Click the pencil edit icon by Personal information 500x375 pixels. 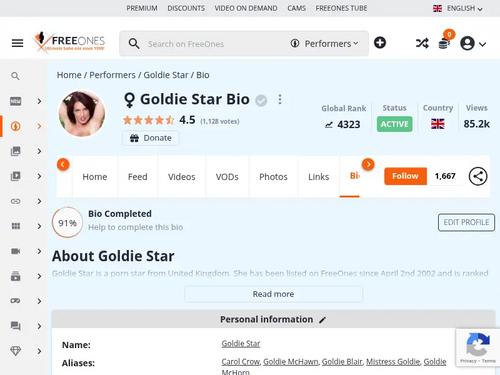(x=322, y=320)
